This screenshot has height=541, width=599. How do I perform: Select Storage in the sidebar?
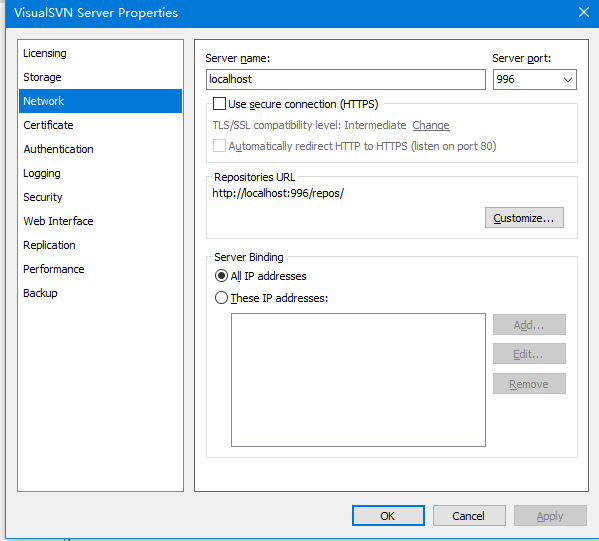(100, 77)
